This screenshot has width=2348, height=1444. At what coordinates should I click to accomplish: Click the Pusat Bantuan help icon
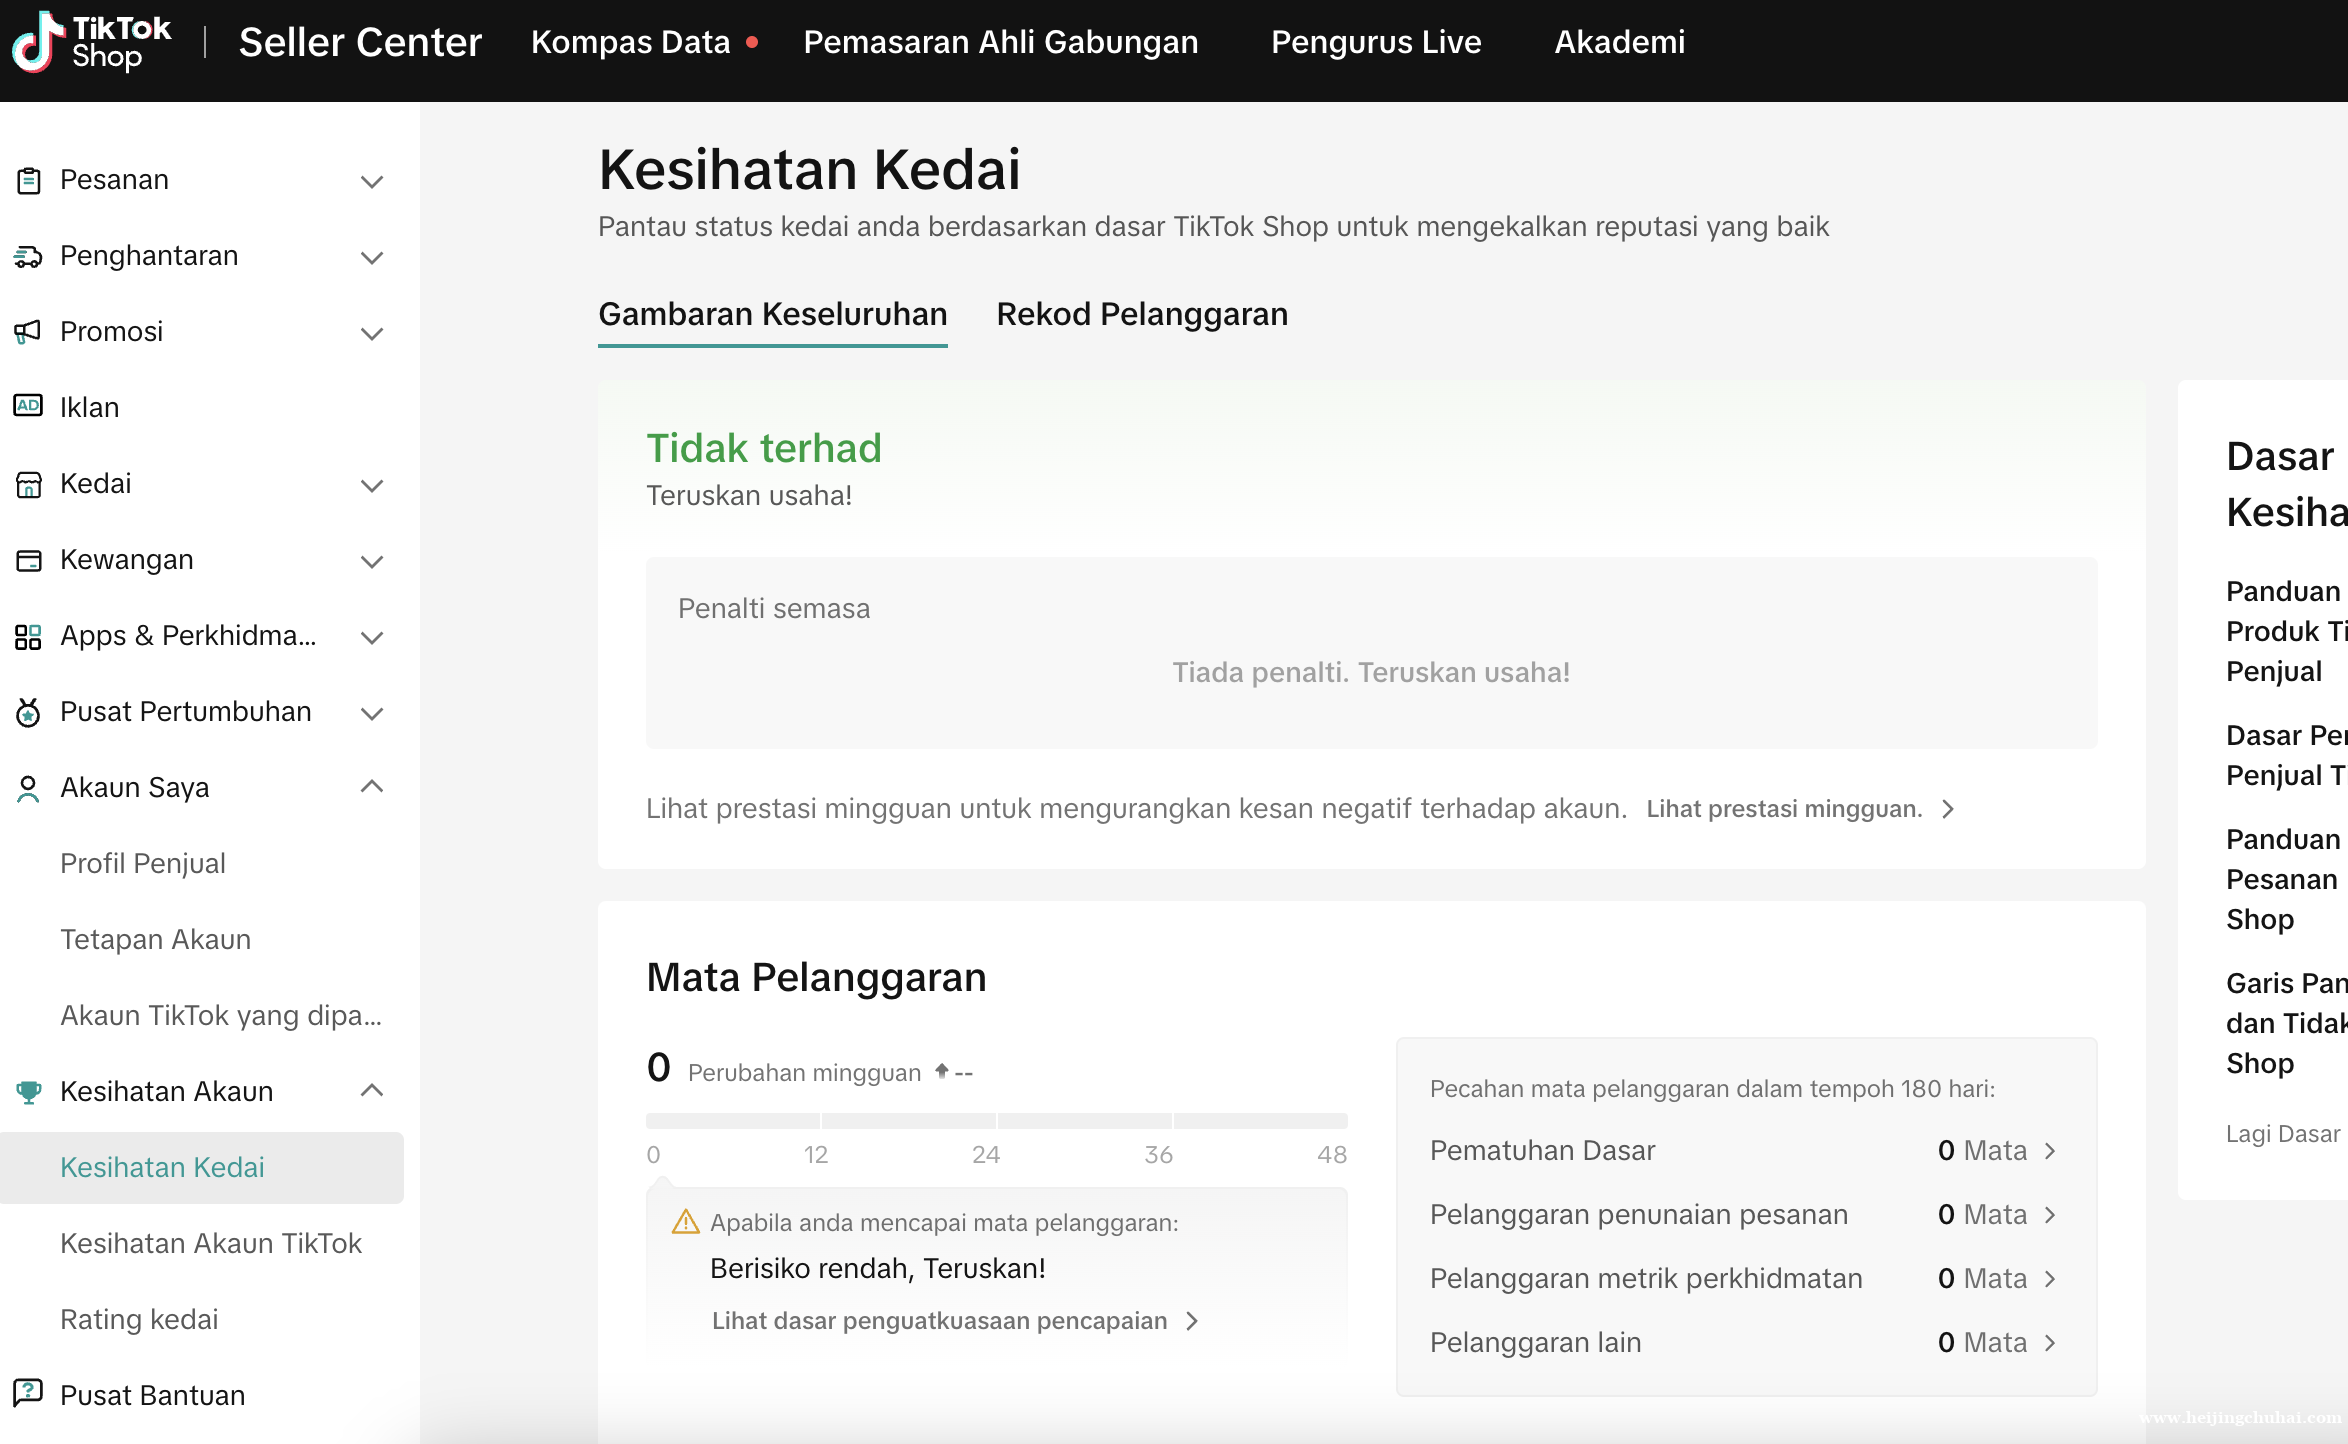[x=28, y=1392]
